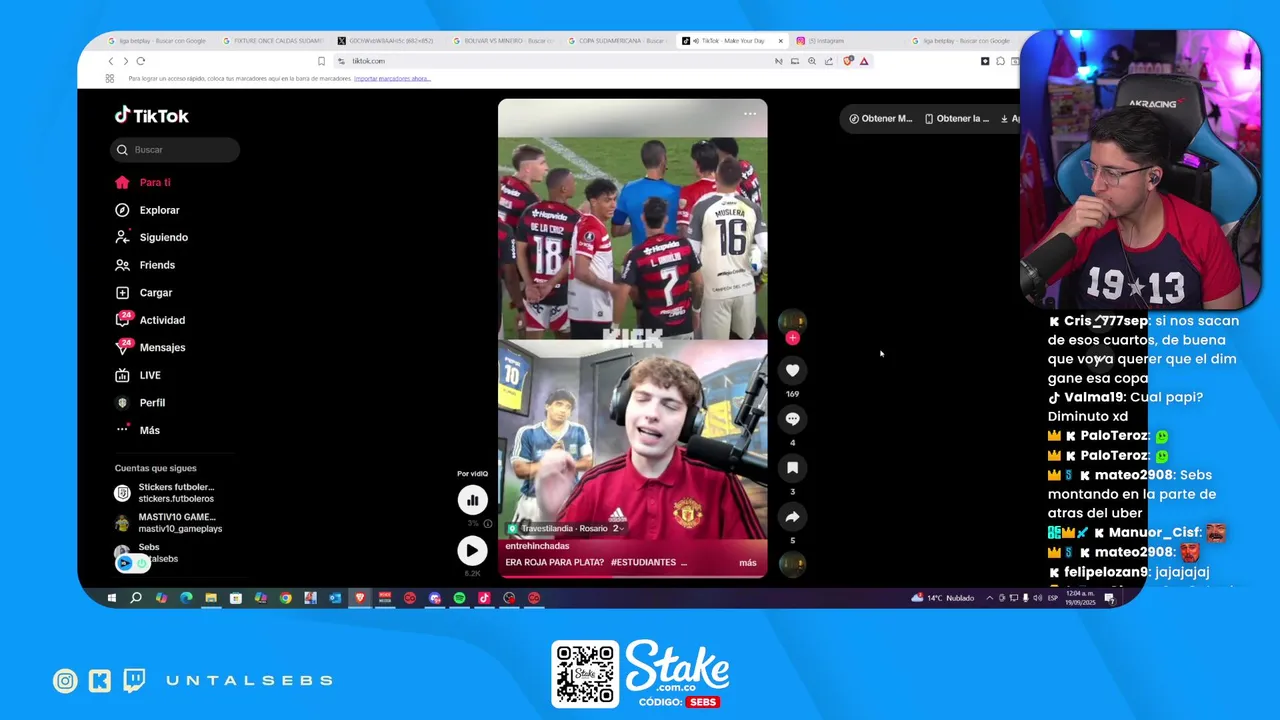
Task: Open Chrome from the taskbar
Action: [285, 598]
